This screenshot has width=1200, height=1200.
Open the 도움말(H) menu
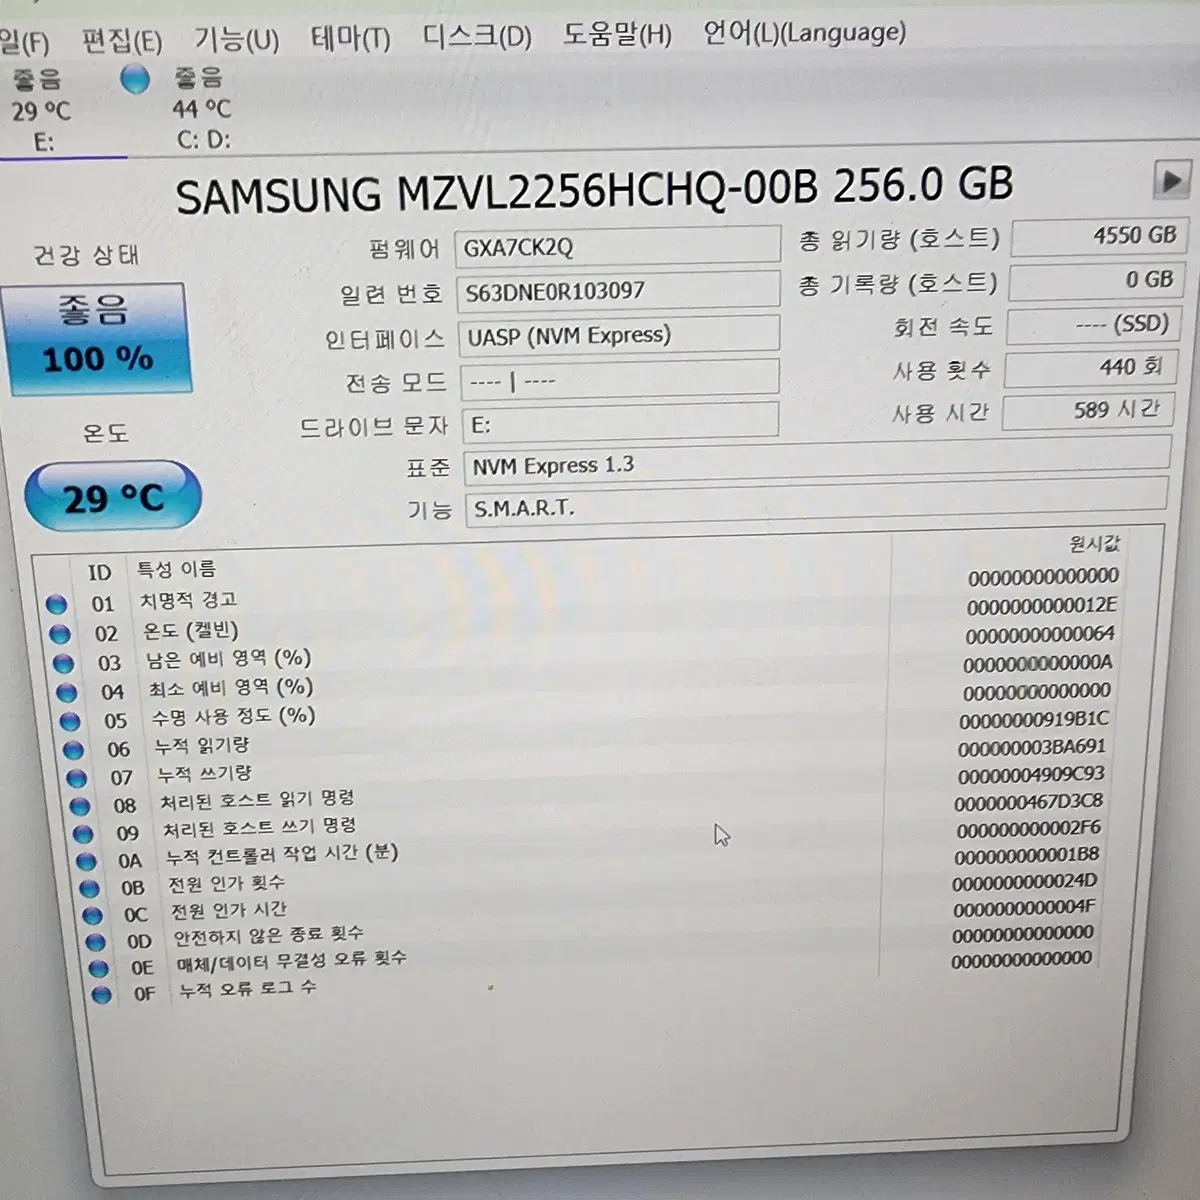617,35
